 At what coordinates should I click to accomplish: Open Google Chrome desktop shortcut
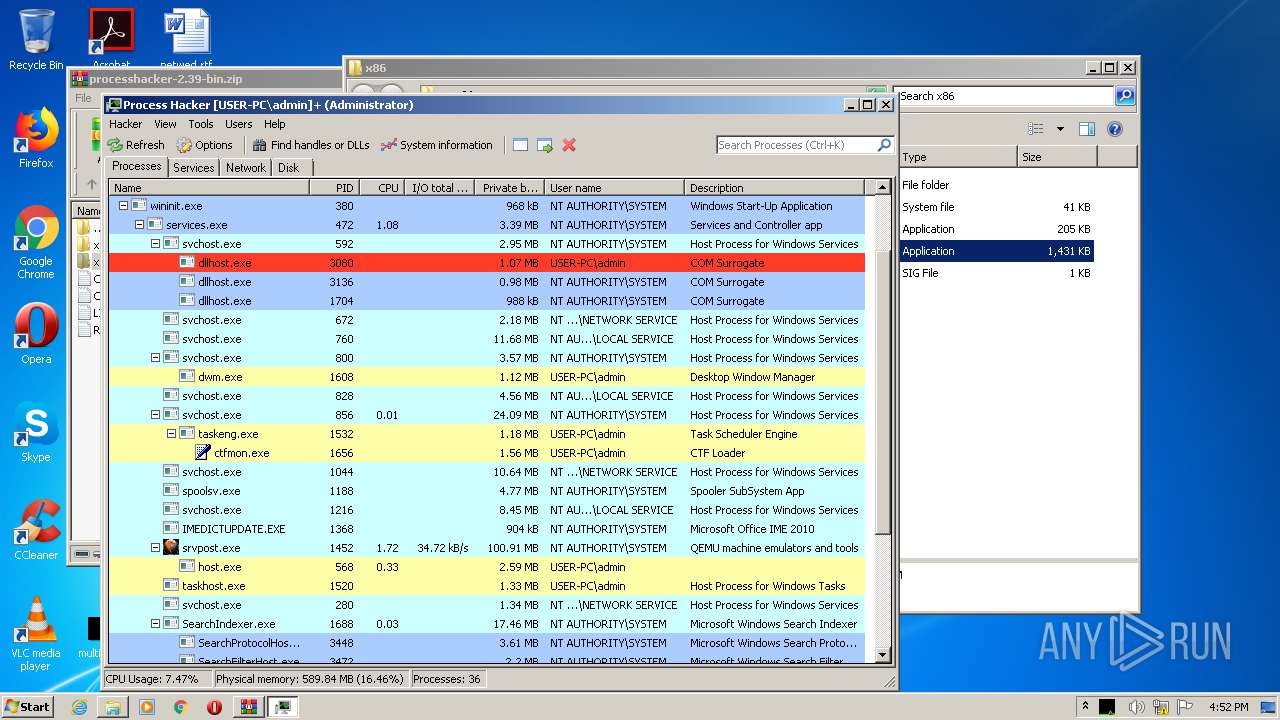(x=36, y=243)
